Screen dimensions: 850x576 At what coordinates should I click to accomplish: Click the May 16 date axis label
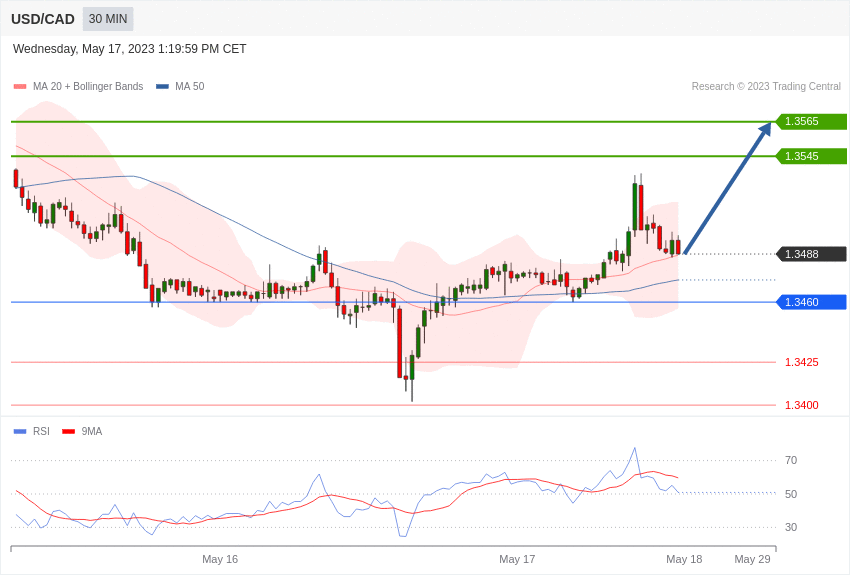click(x=220, y=559)
